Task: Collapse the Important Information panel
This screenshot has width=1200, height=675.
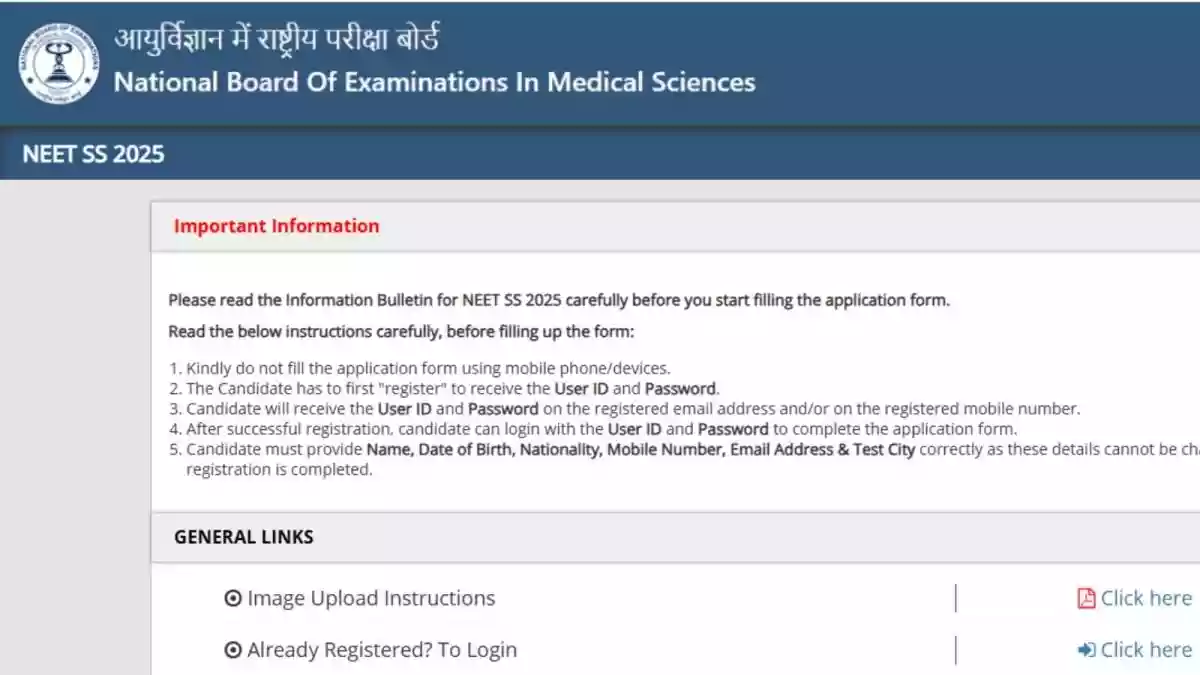Action: tap(277, 226)
